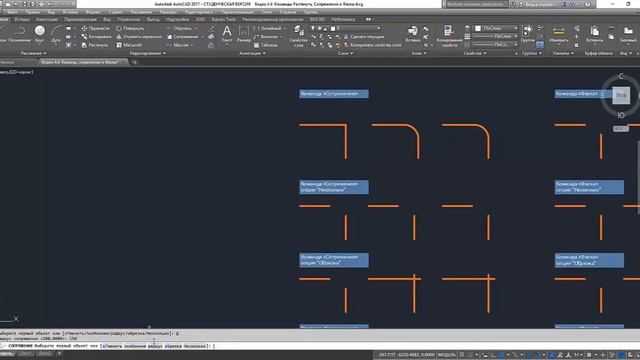Open the lineweight ПоСлою dropdown
The width and height of the screenshot is (640, 360).
[496, 36]
